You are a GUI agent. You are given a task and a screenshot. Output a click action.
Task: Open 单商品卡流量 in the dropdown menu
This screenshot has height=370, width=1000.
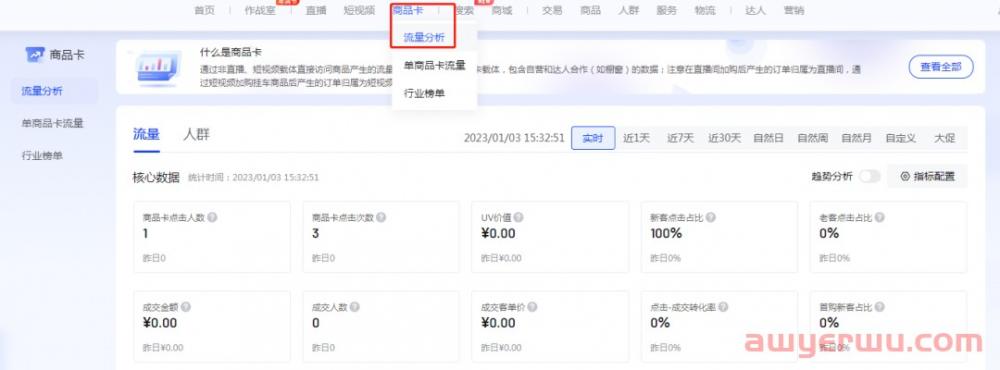(434, 65)
